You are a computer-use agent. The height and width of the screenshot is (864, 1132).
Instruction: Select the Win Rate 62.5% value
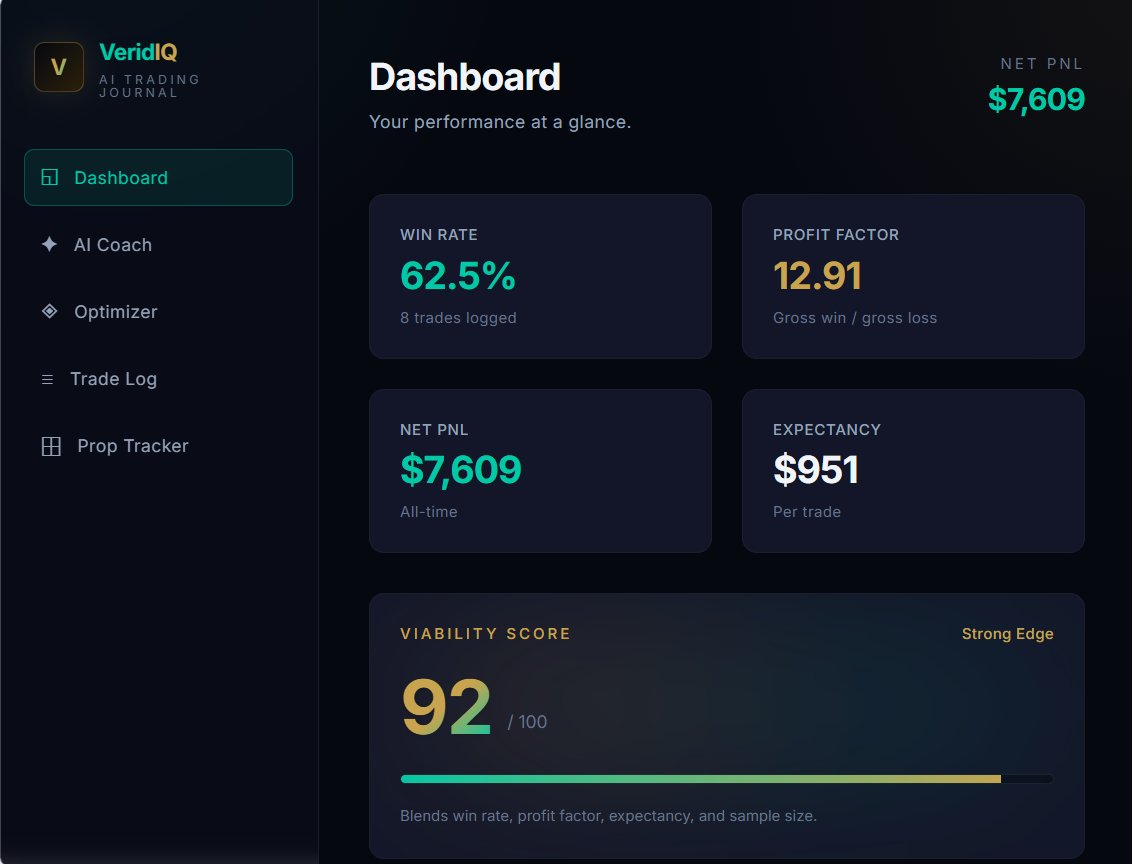(x=458, y=276)
